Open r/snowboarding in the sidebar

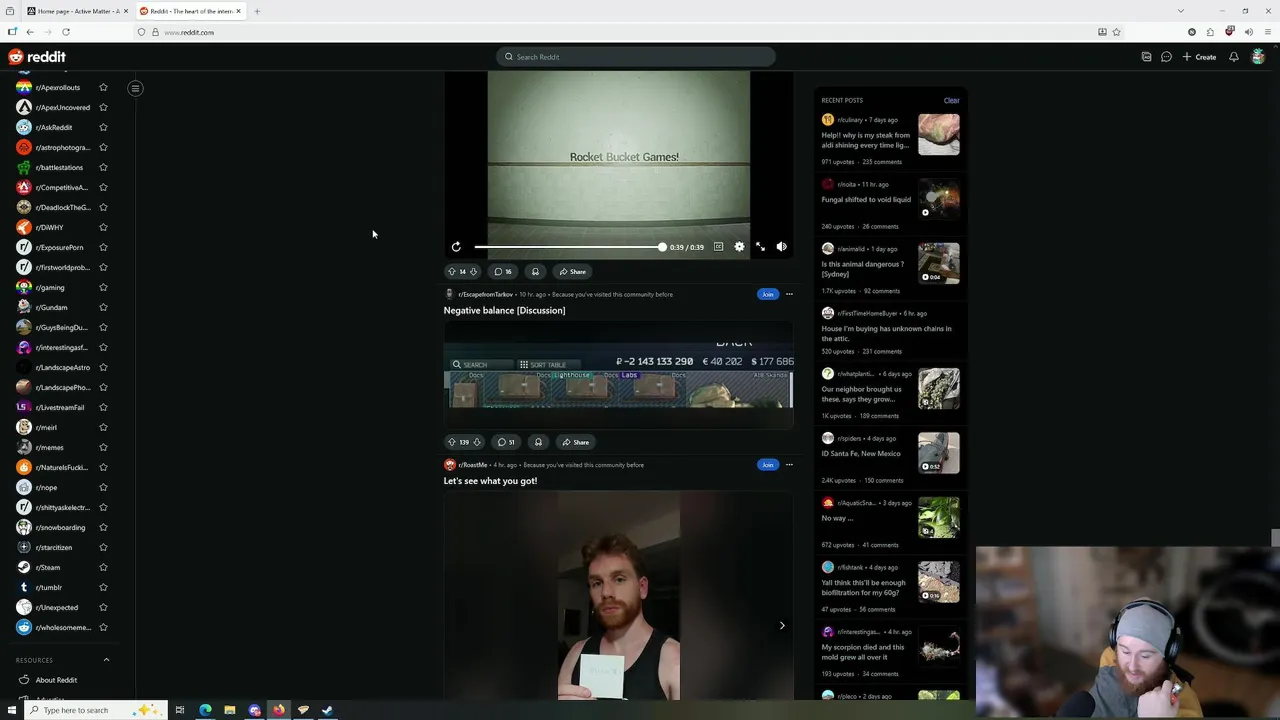pyautogui.click(x=60, y=528)
